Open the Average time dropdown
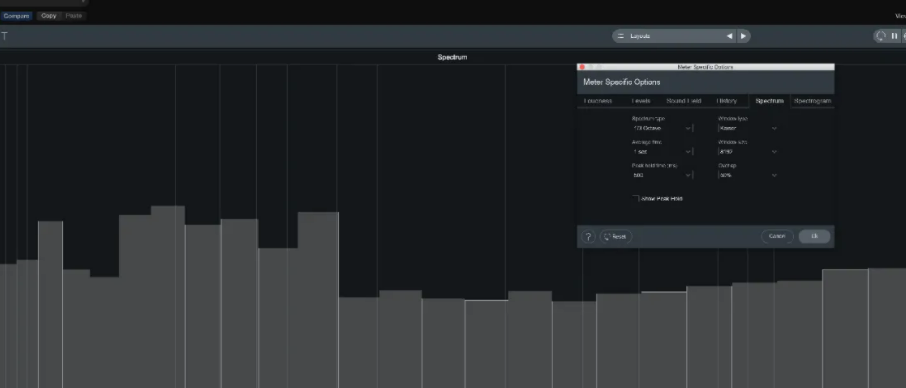 point(662,152)
